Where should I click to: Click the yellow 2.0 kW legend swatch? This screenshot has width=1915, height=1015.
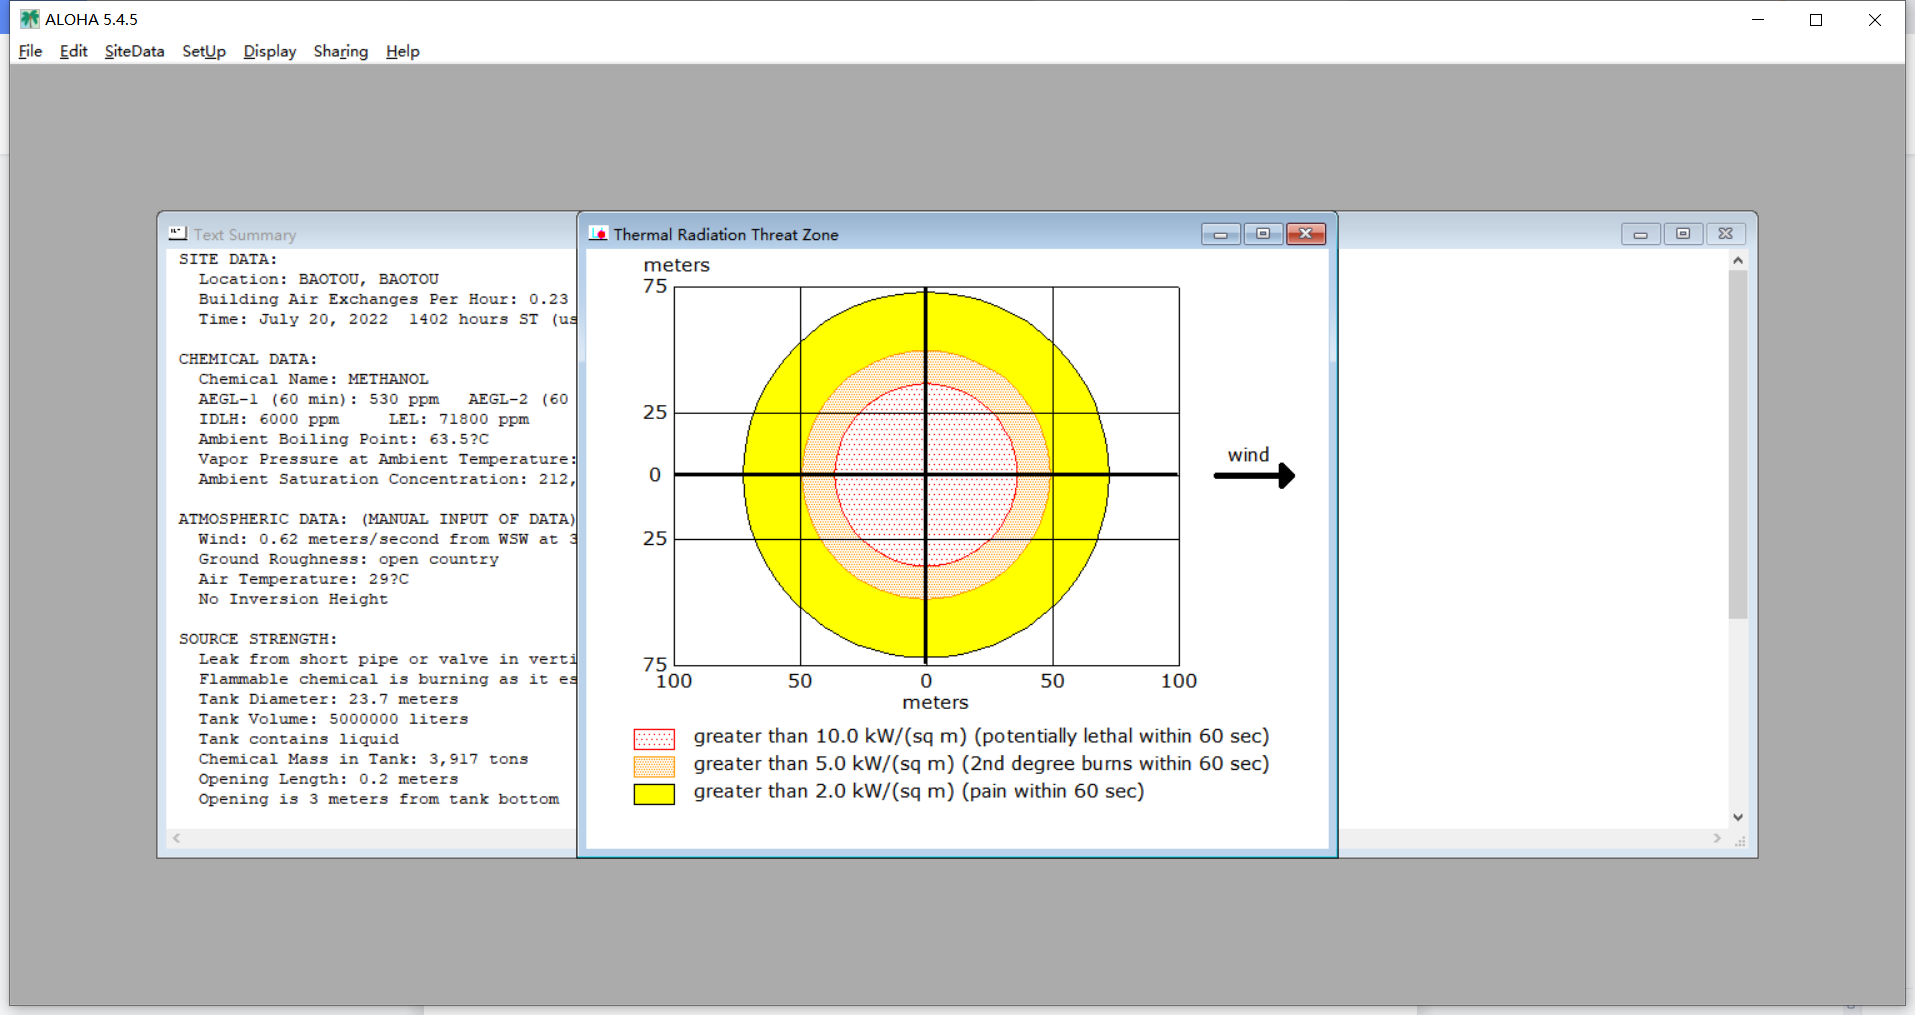[654, 794]
